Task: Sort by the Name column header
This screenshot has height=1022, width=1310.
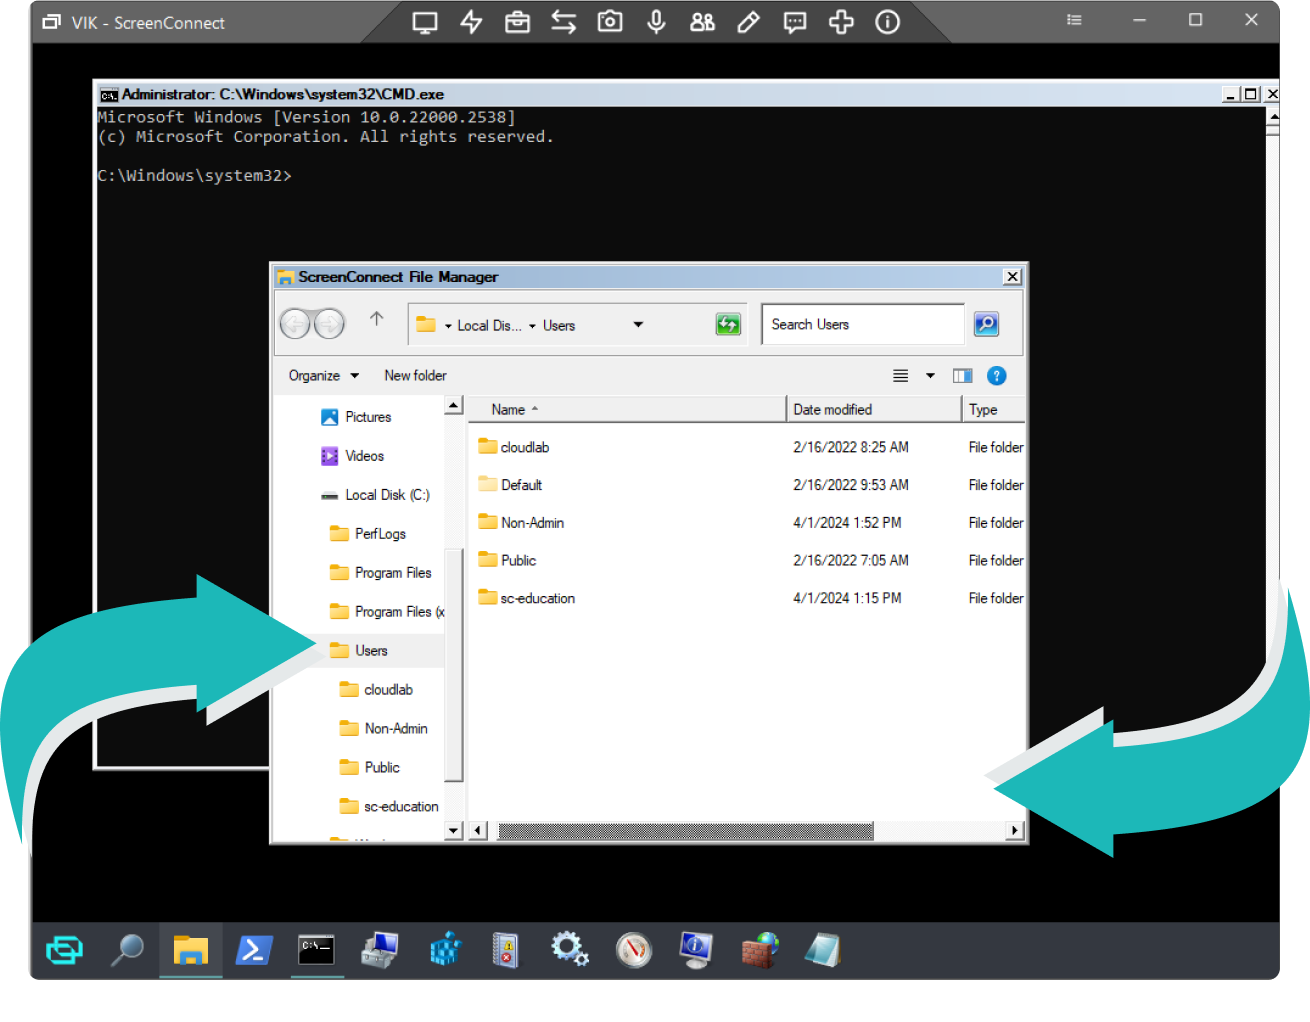Action: click(x=627, y=409)
